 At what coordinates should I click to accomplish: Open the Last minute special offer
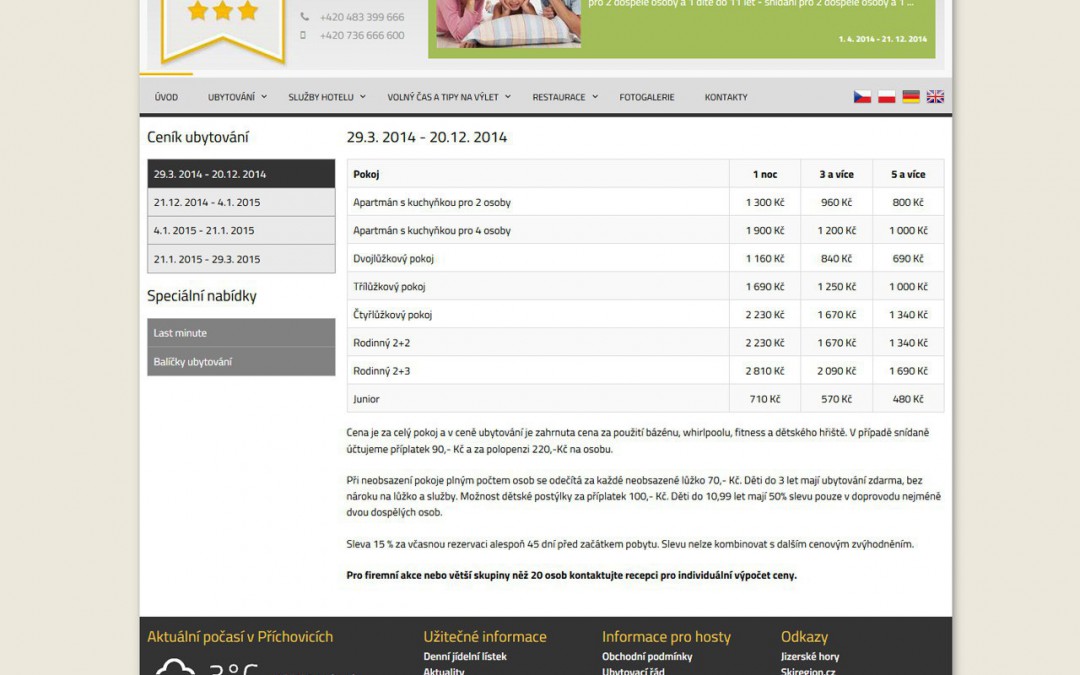click(241, 333)
